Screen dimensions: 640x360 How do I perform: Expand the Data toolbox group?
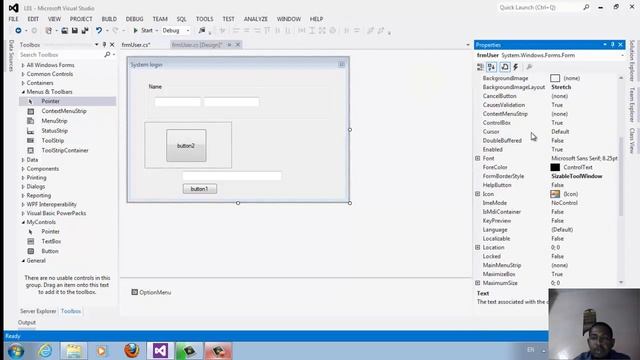click(x=23, y=160)
